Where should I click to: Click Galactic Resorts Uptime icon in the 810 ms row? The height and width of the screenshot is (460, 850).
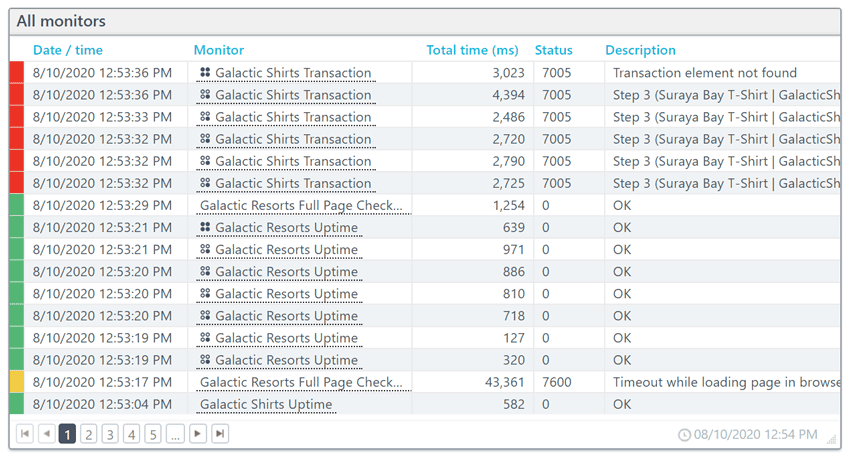point(205,294)
